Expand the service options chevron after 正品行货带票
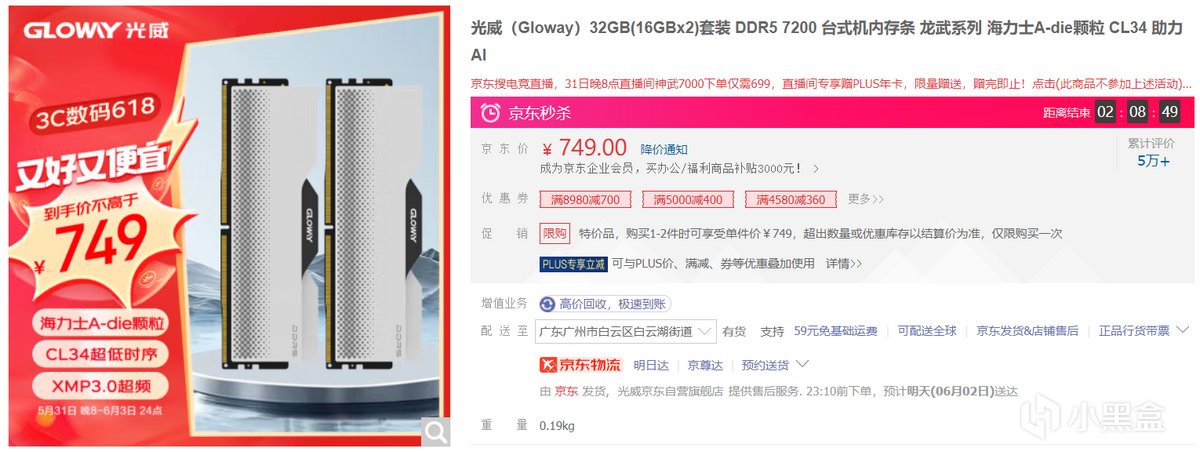 pyautogui.click(x=1182, y=330)
